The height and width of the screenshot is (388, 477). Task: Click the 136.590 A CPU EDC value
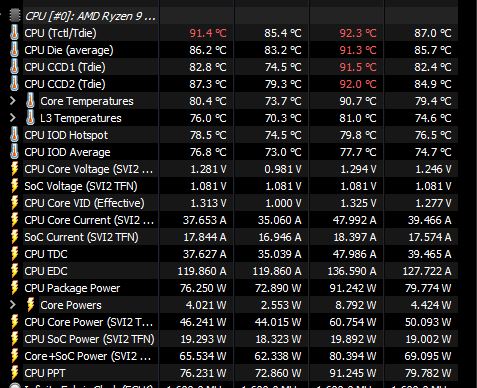pyautogui.click(x=352, y=271)
